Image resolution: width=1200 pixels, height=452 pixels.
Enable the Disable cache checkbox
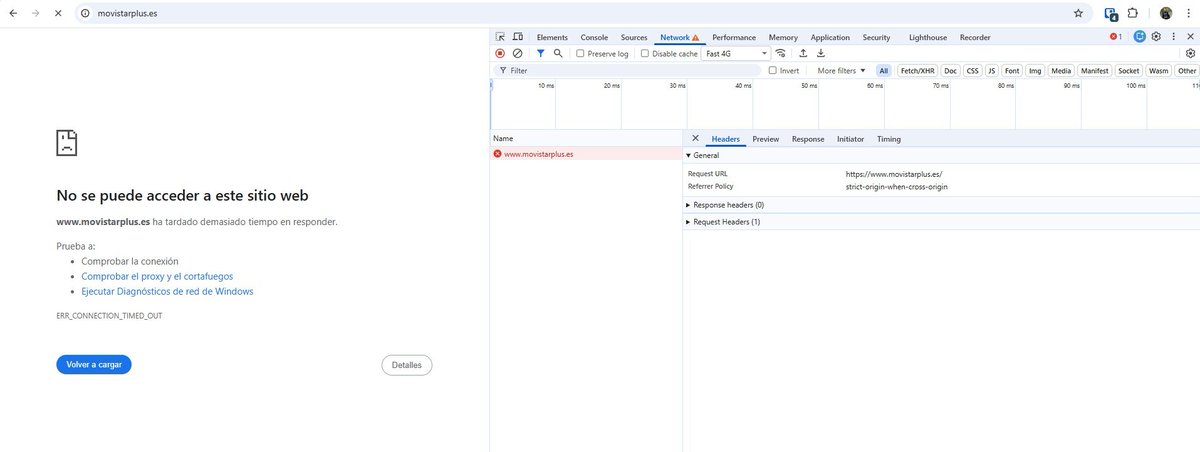[x=644, y=54]
